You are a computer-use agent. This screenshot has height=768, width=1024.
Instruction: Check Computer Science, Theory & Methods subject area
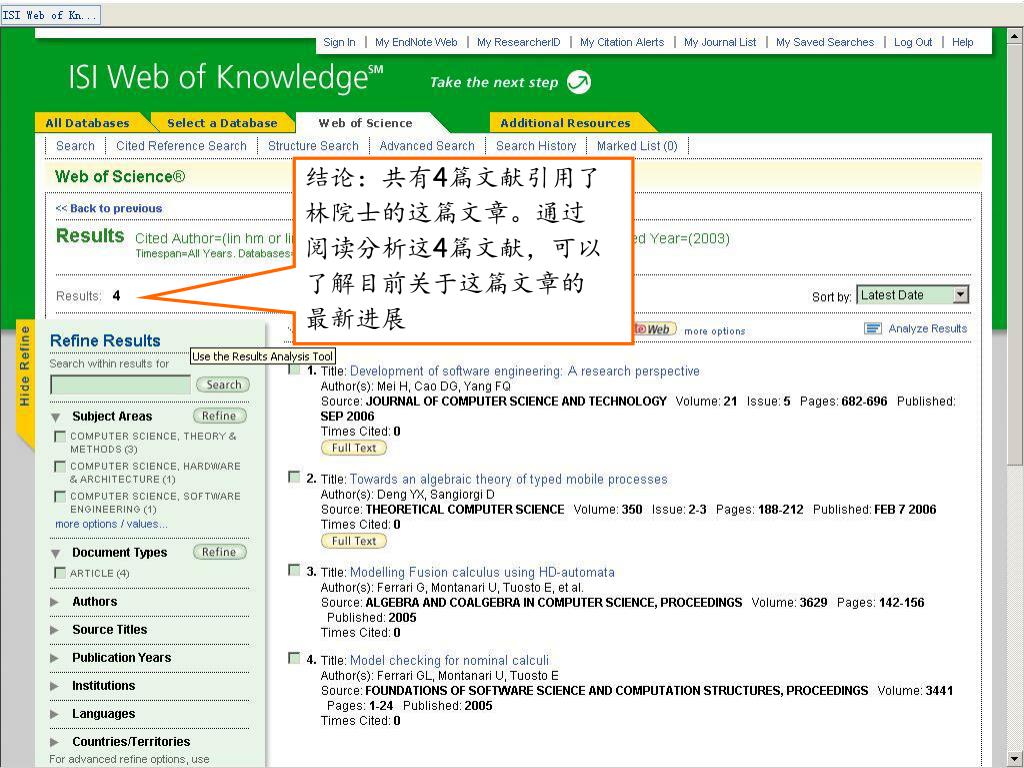pyautogui.click(x=60, y=436)
